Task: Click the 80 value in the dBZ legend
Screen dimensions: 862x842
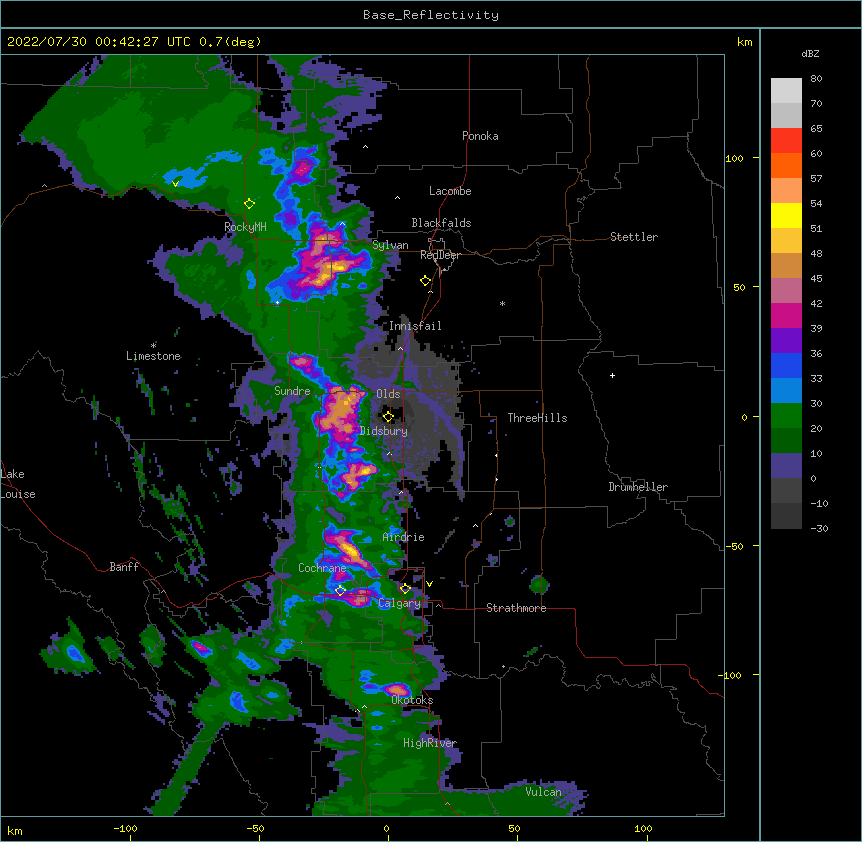Action: 816,79
